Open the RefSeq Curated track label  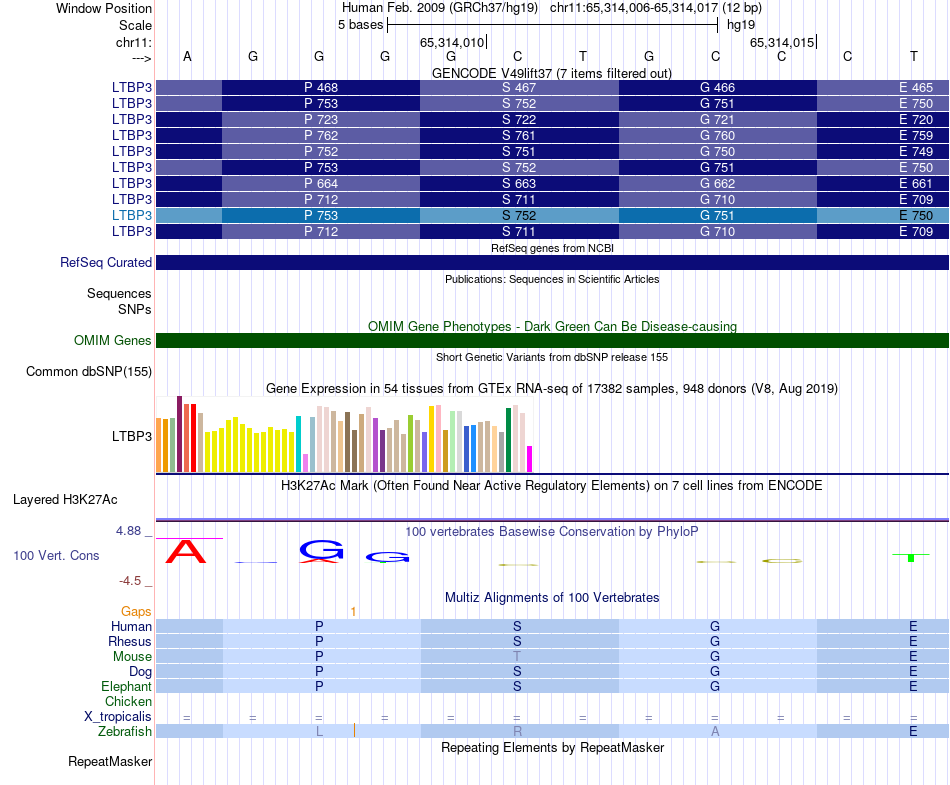pos(105,262)
